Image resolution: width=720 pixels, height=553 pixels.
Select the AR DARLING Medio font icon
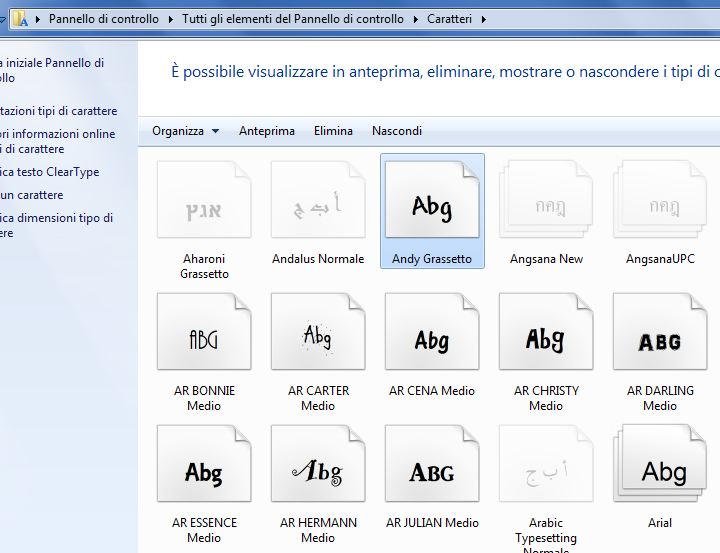tap(660, 331)
